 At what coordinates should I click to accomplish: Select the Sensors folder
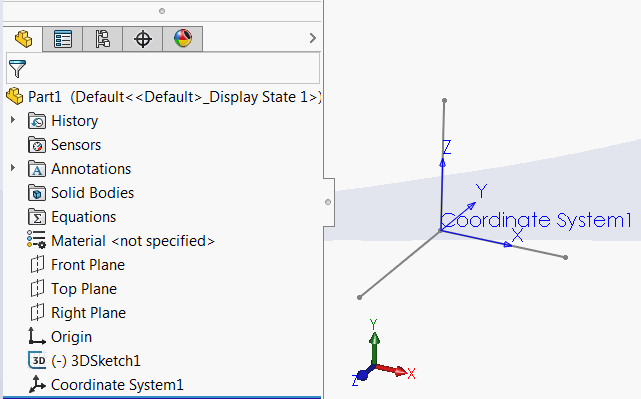[64, 145]
